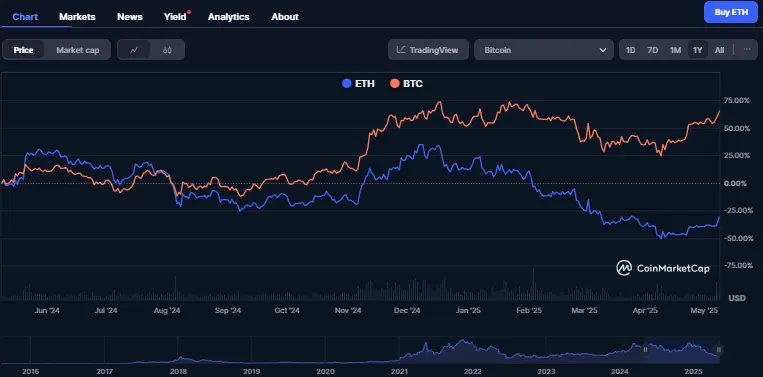763x377 pixels.
Task: Click the TradingView chart icon button
Action: pyautogui.click(x=428, y=50)
